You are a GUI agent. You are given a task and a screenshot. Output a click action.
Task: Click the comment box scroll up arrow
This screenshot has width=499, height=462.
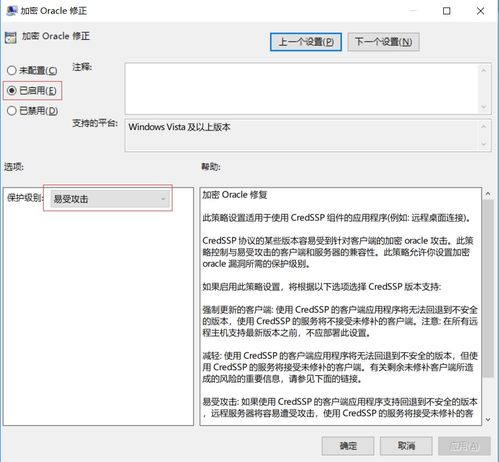point(484,70)
